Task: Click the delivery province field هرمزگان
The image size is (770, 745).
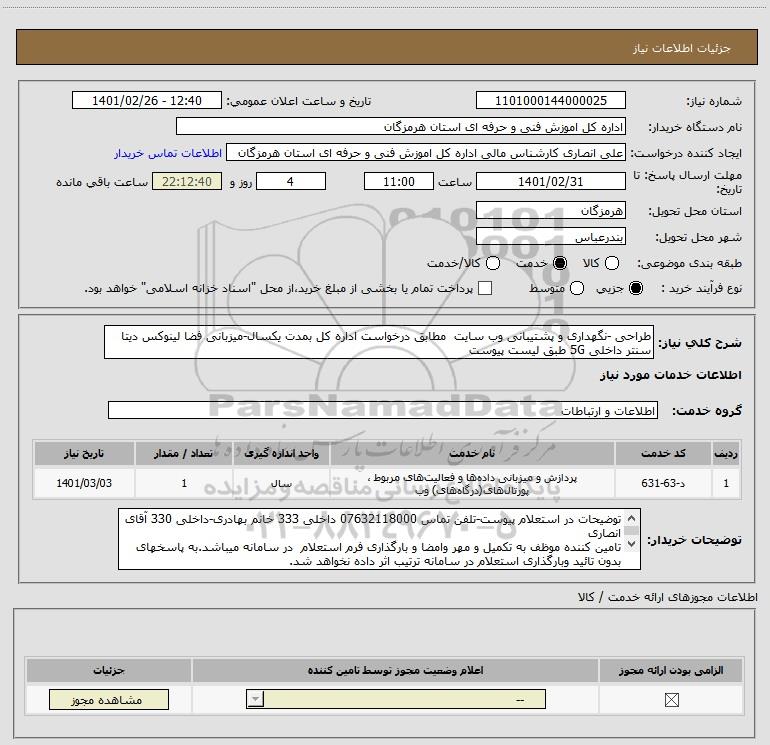Action: [550, 211]
